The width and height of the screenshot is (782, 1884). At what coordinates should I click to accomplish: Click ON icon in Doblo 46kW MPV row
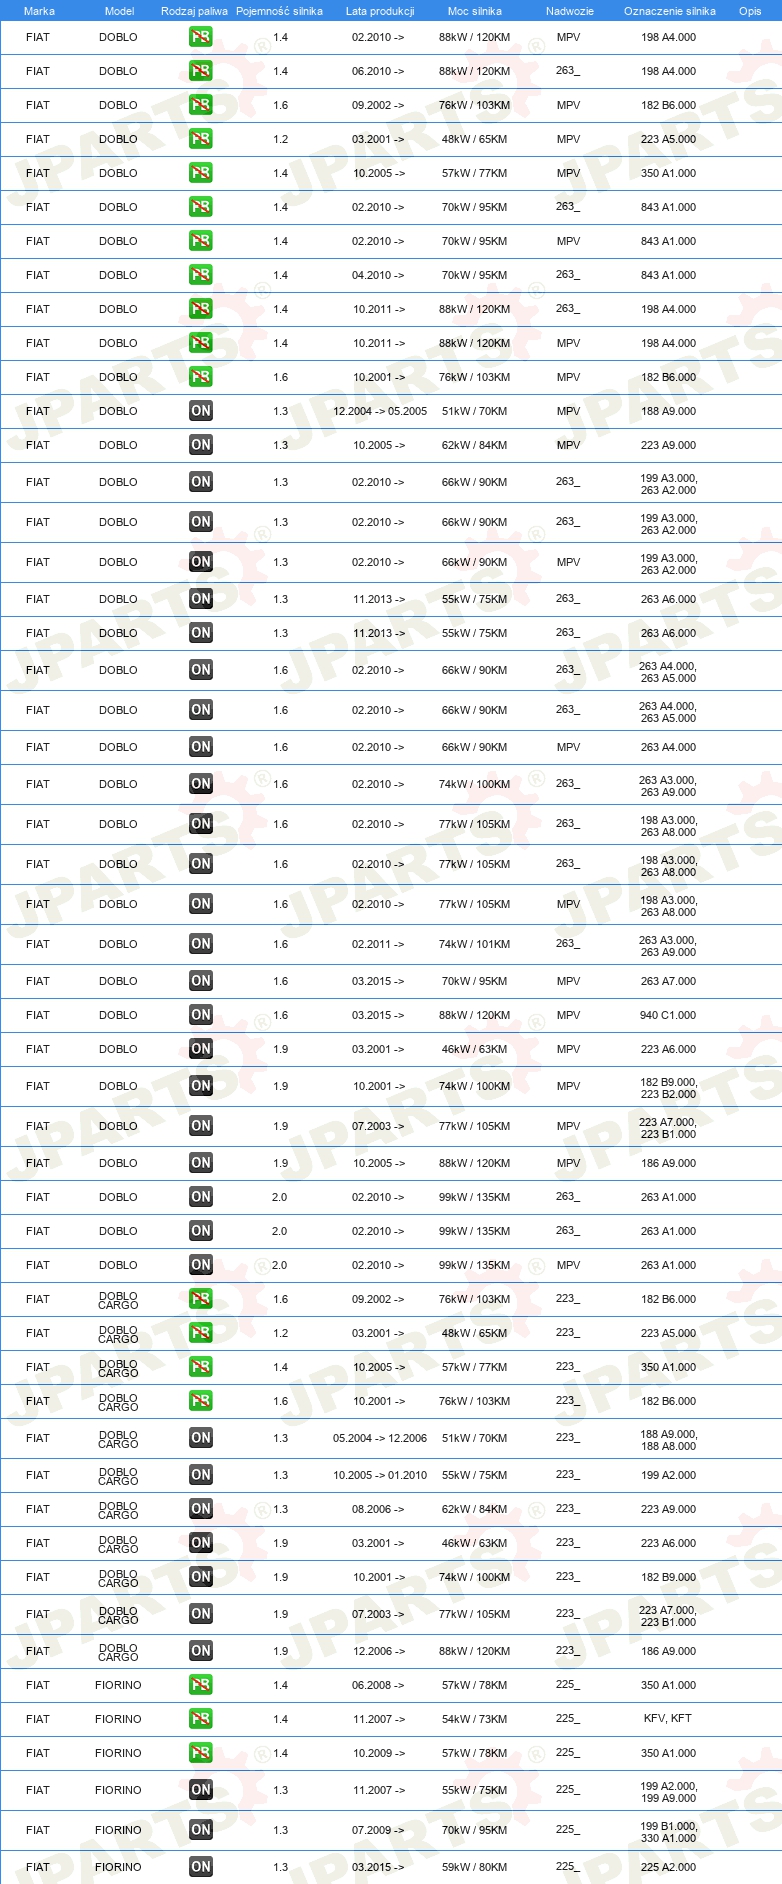coord(201,1049)
